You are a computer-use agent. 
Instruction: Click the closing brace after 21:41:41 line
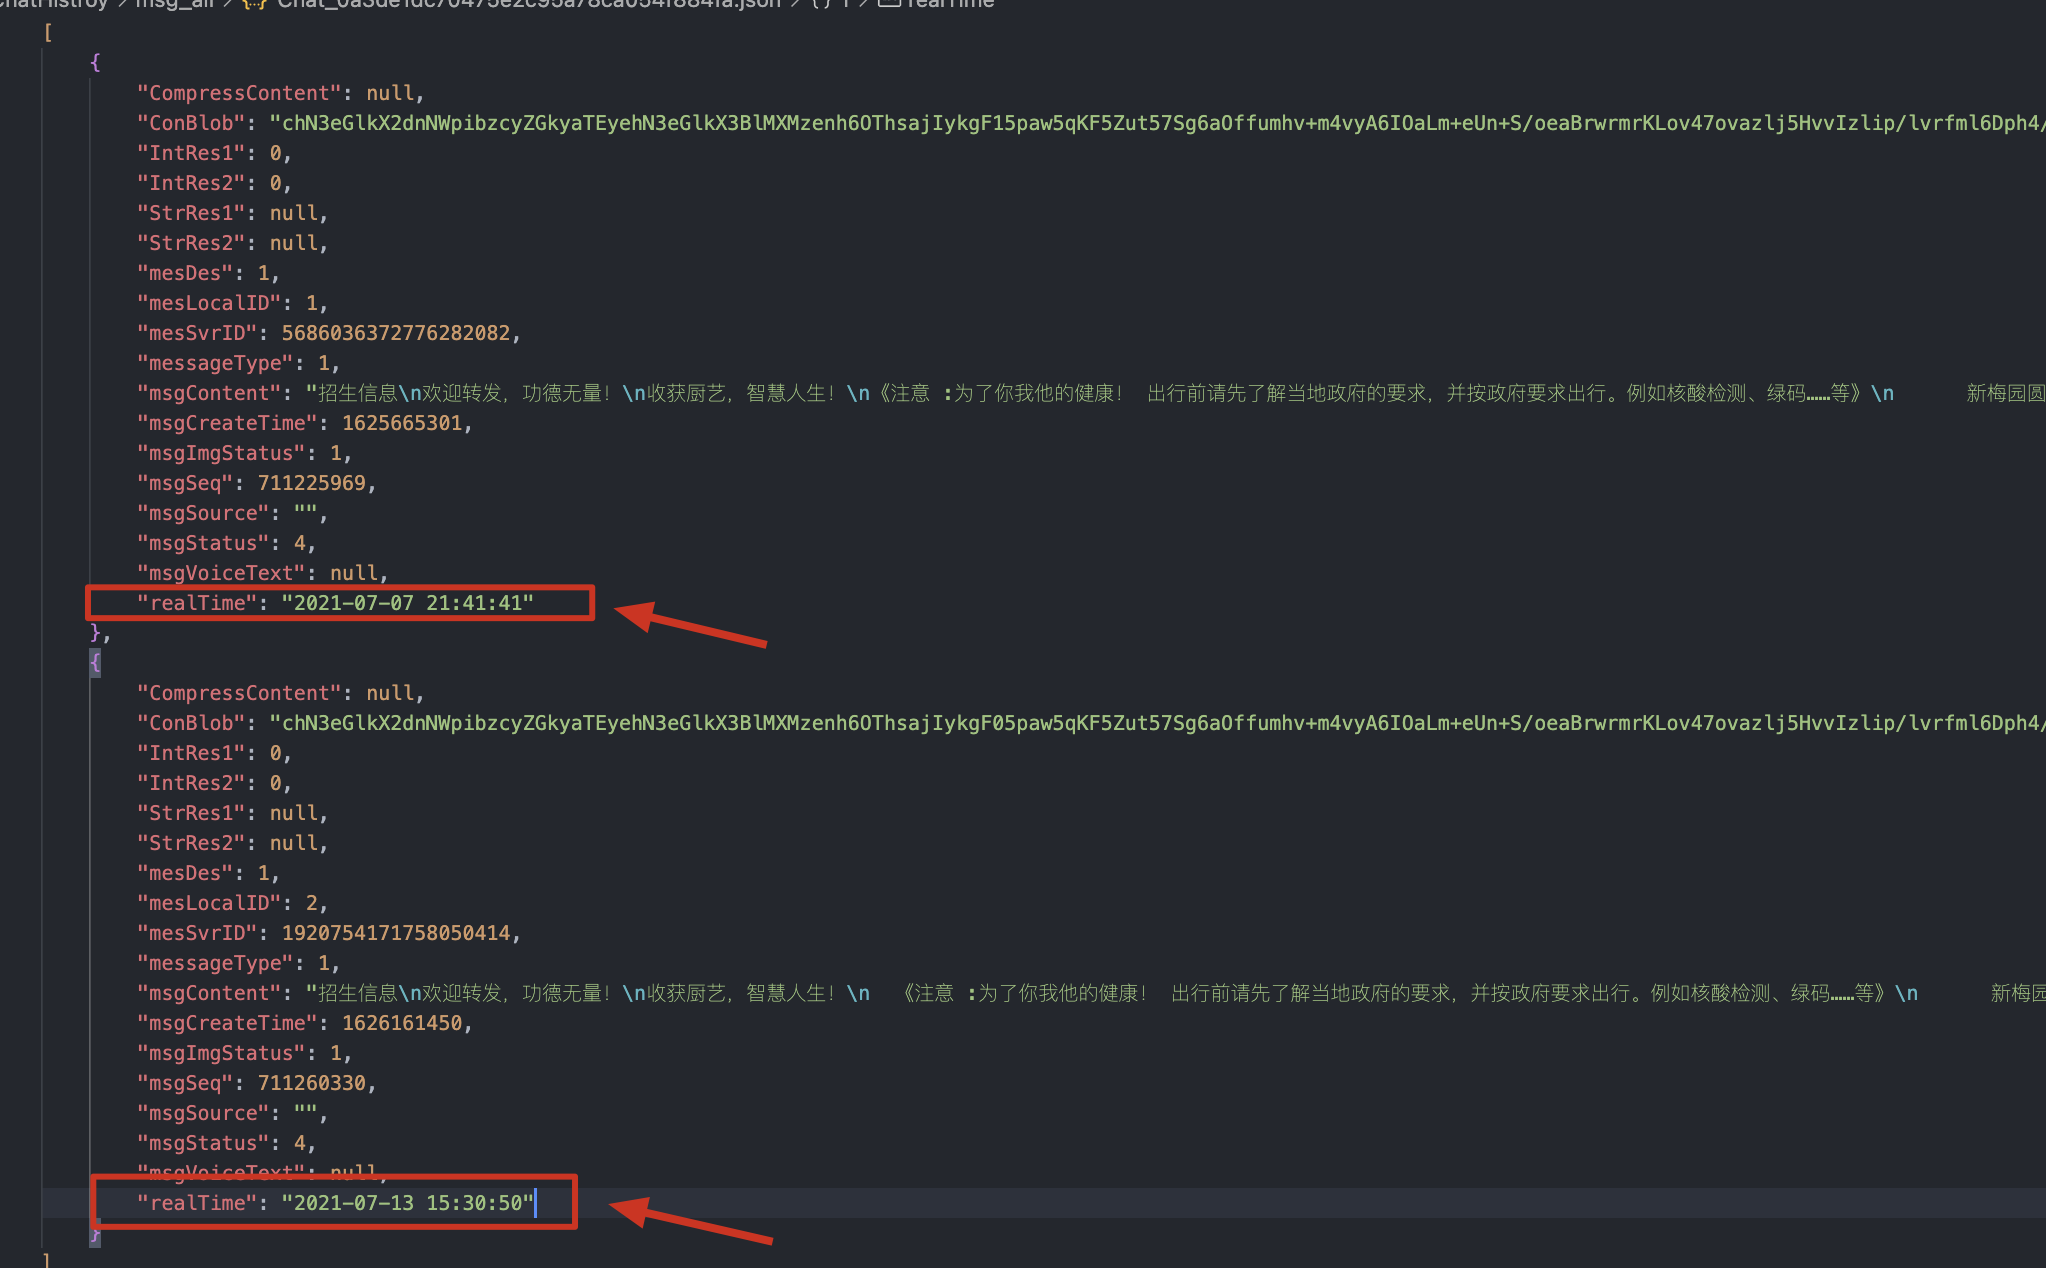[96, 632]
